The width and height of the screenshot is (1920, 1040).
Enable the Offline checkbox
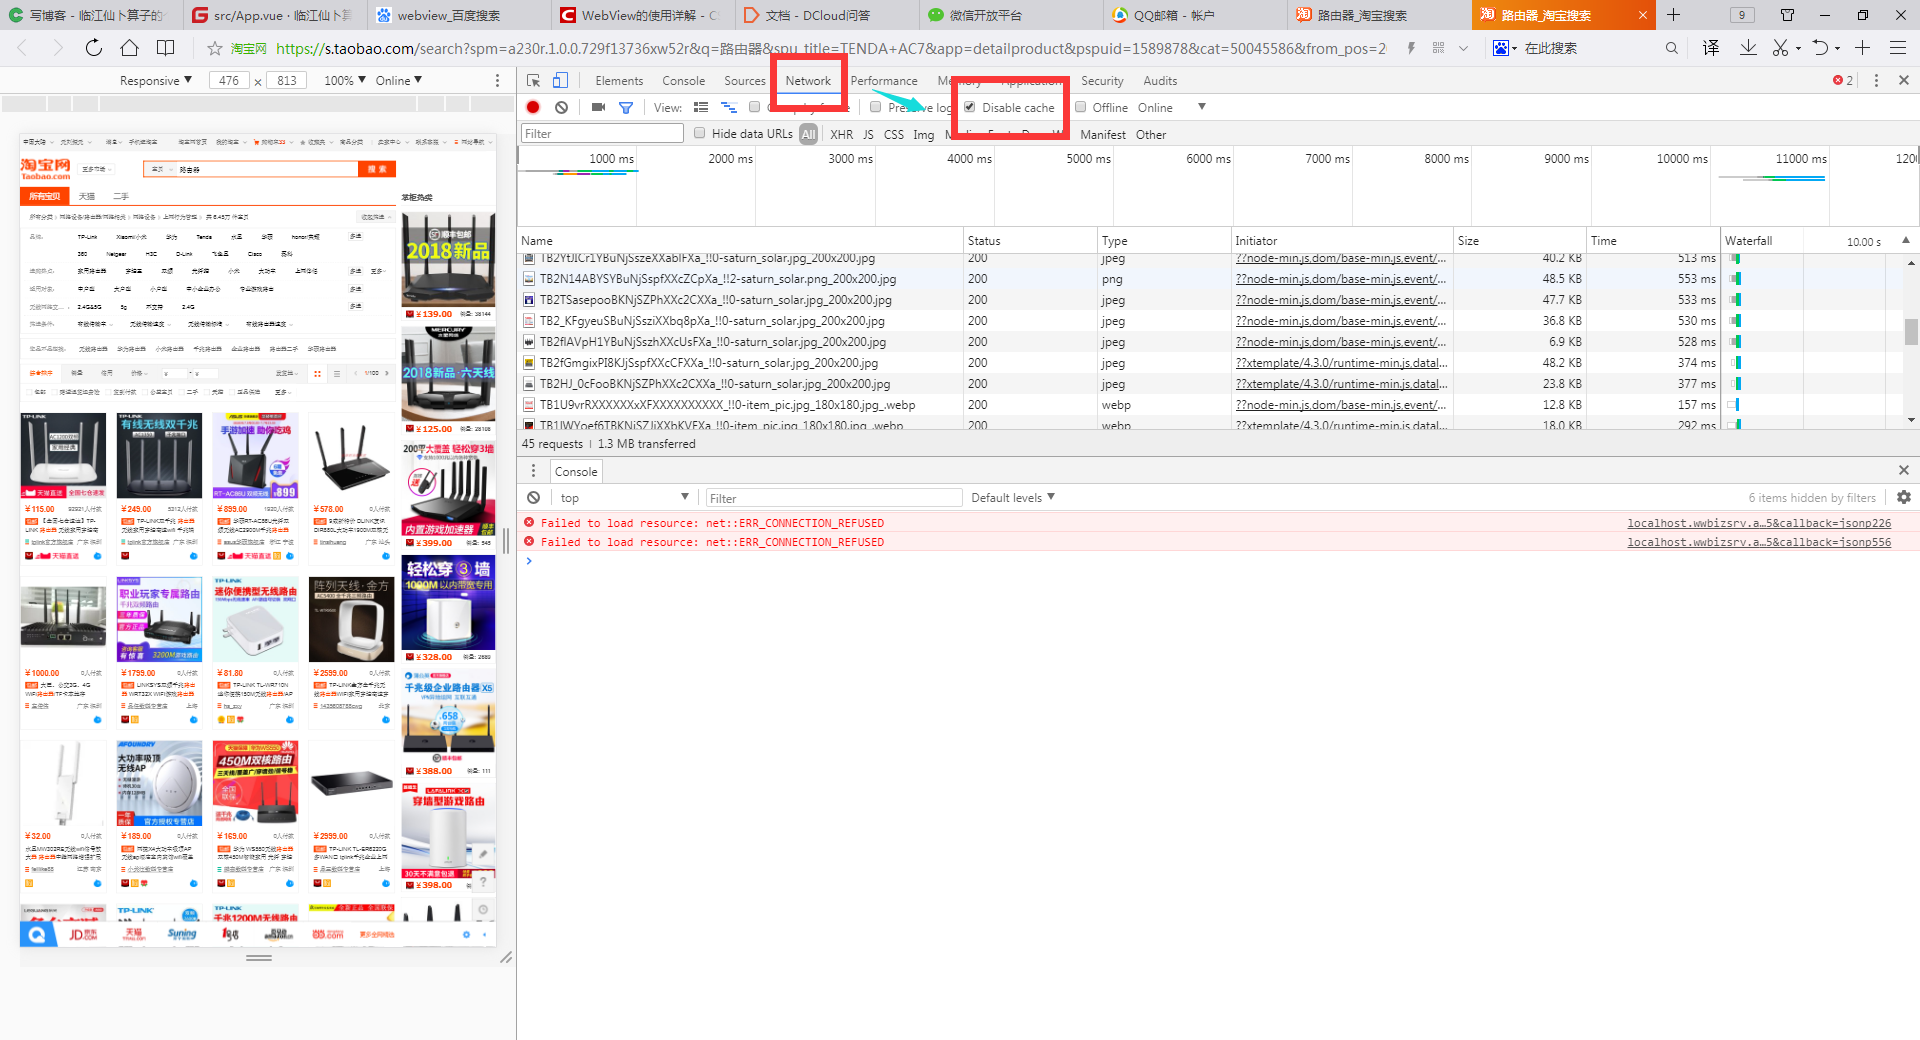coord(1081,107)
